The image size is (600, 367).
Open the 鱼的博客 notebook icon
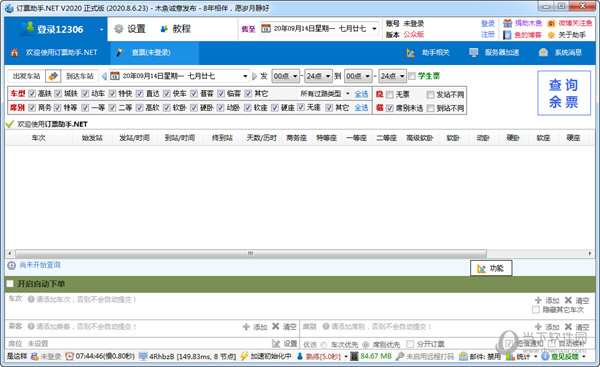(x=507, y=35)
